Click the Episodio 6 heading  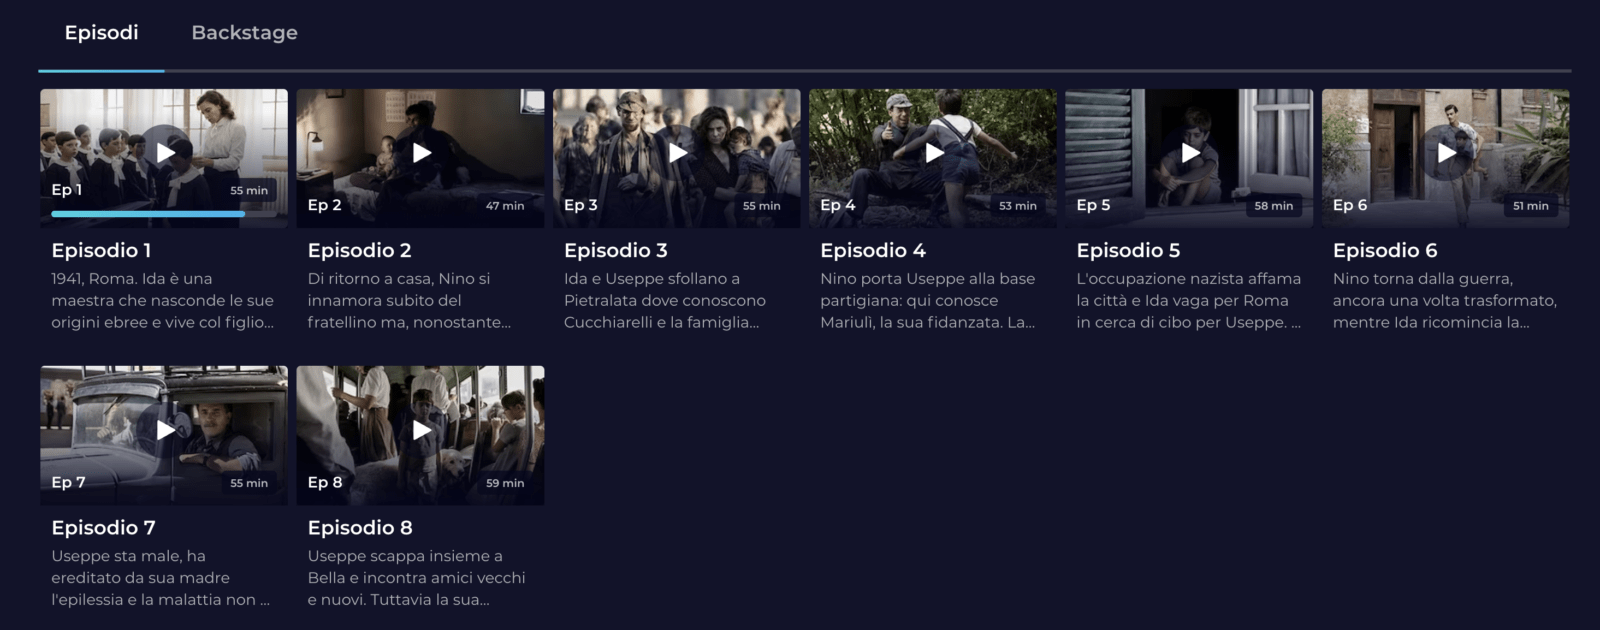tap(1385, 250)
